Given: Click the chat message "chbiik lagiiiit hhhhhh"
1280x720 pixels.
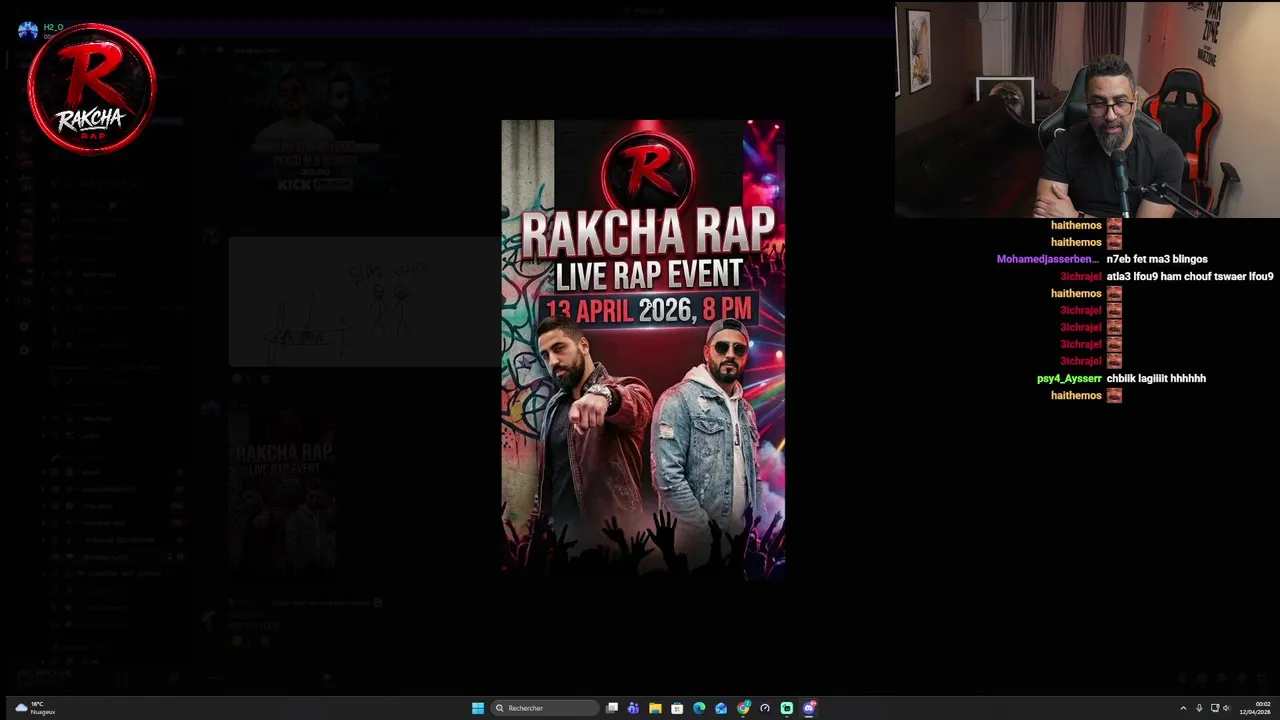Looking at the screenshot, I should [x=1156, y=378].
